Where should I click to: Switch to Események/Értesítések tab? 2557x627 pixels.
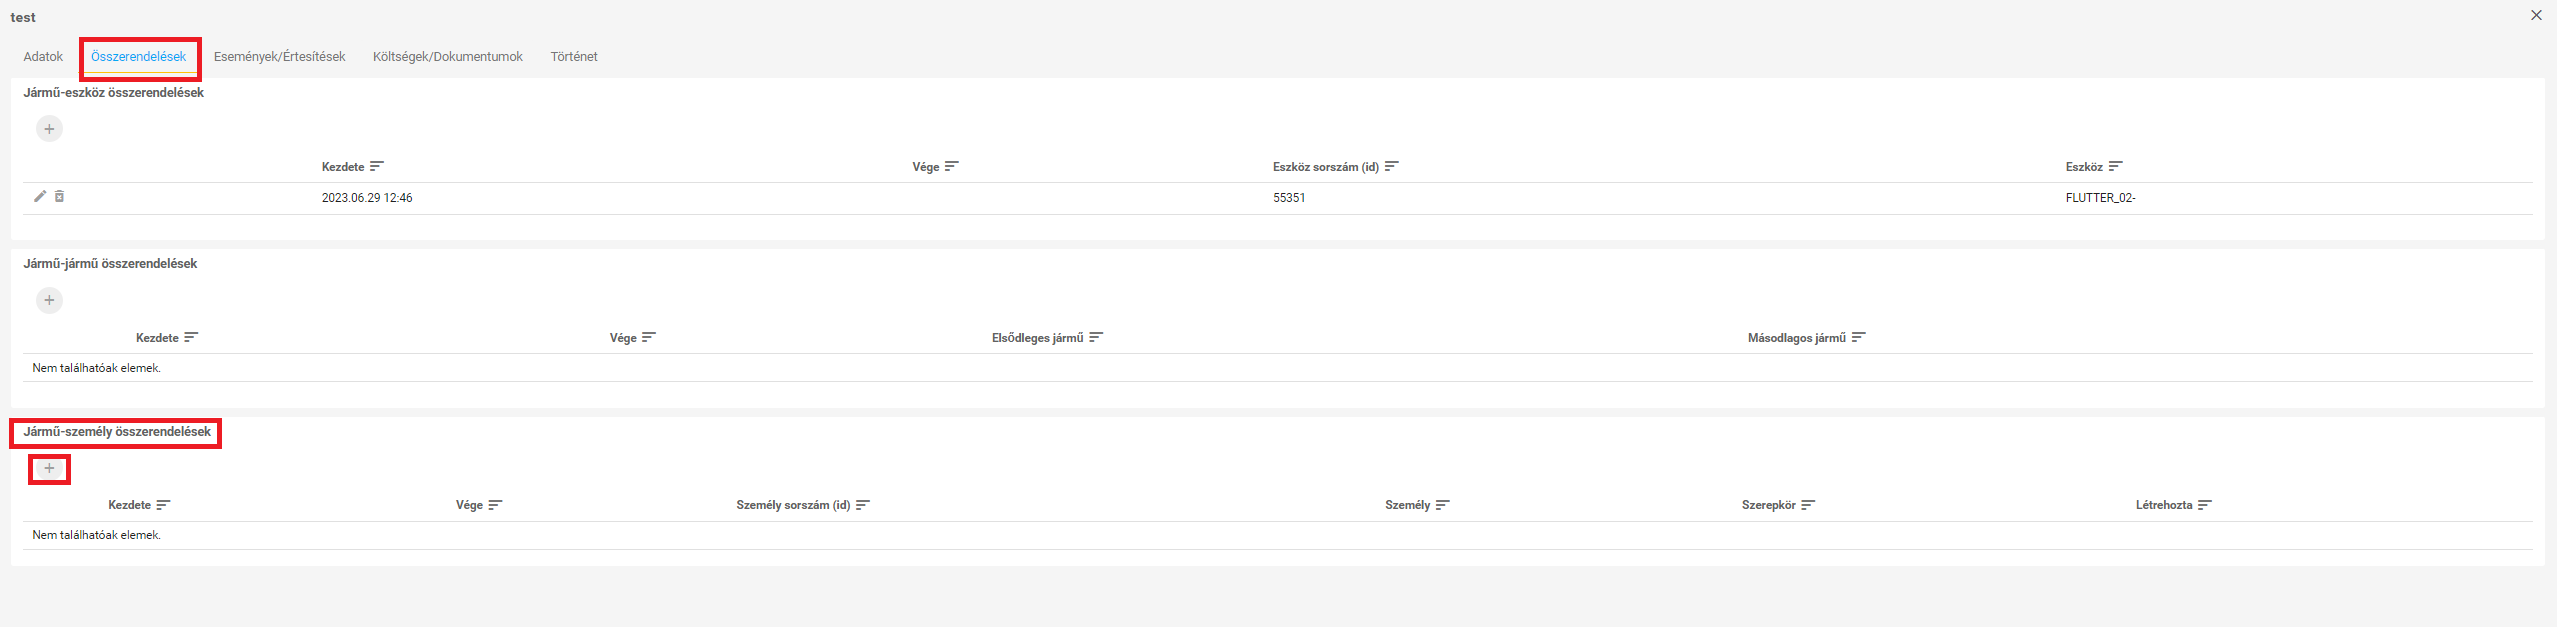279,57
